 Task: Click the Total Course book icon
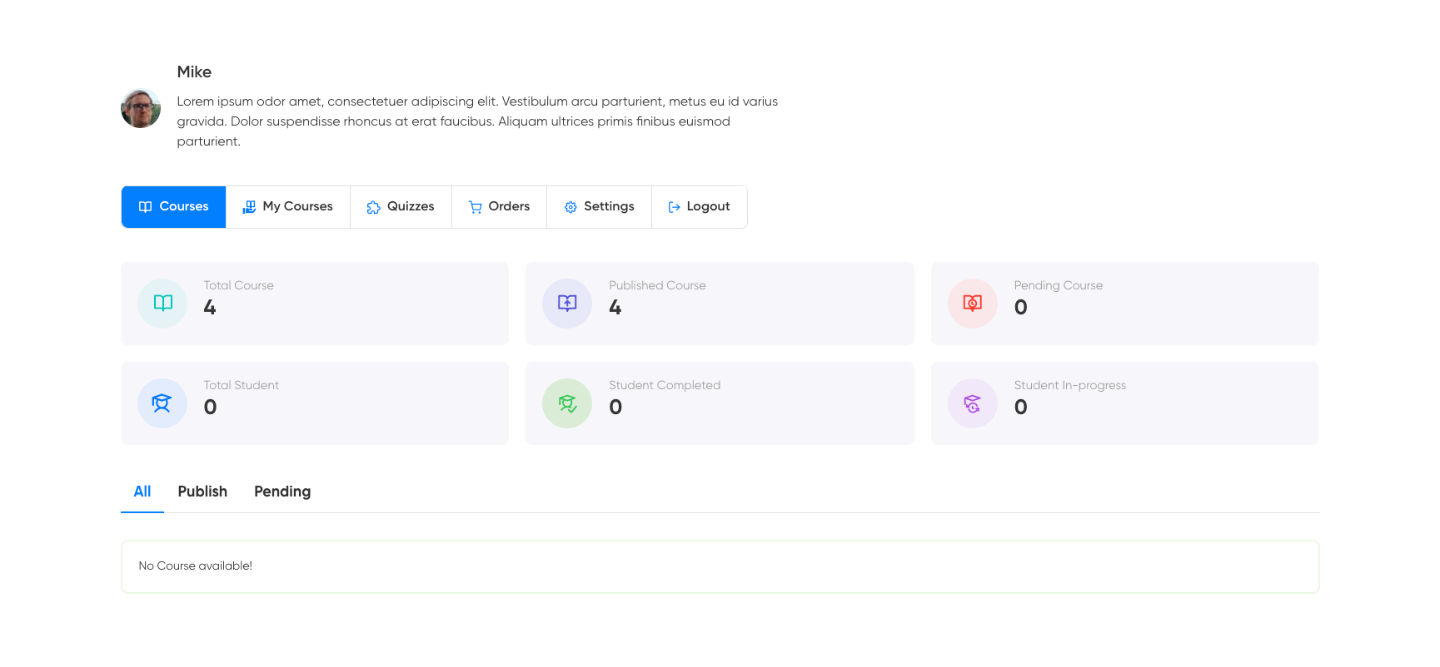coord(162,303)
